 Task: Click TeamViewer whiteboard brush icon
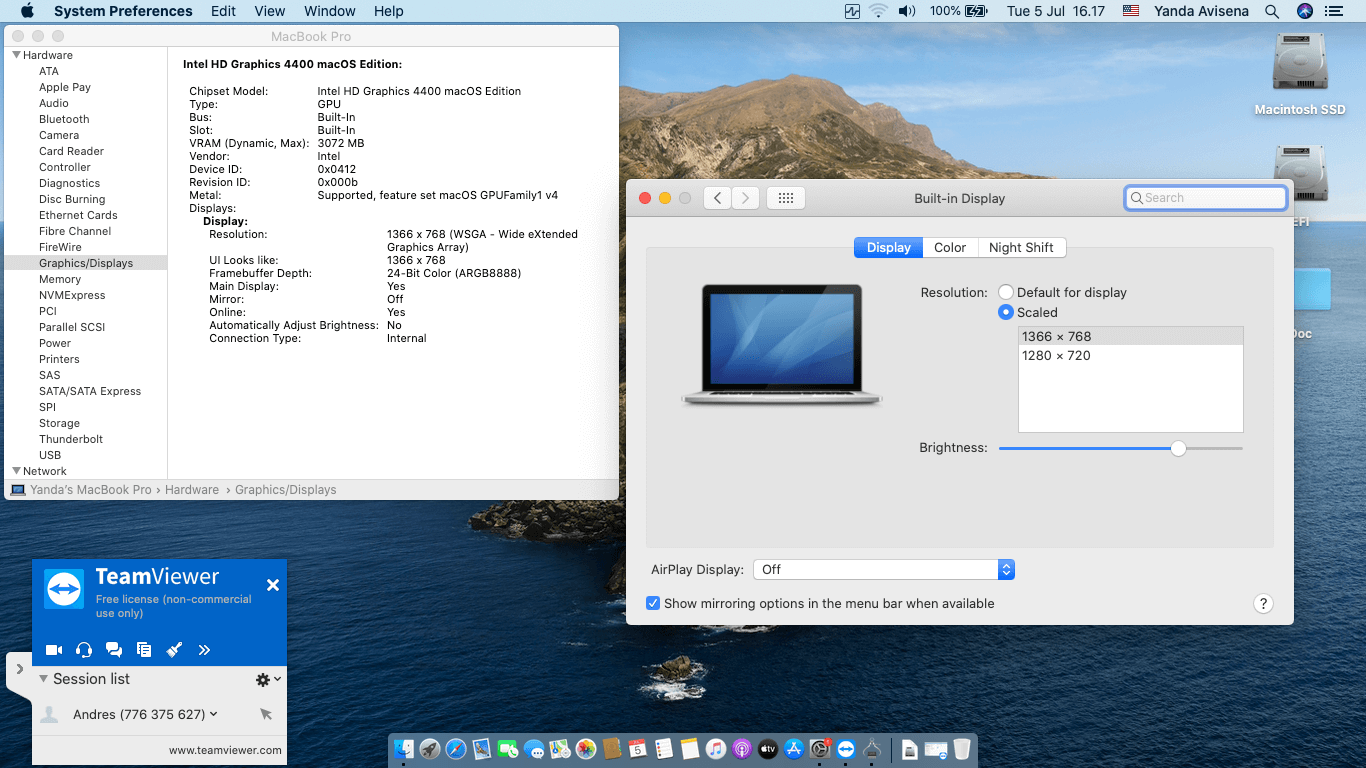pyautogui.click(x=174, y=650)
